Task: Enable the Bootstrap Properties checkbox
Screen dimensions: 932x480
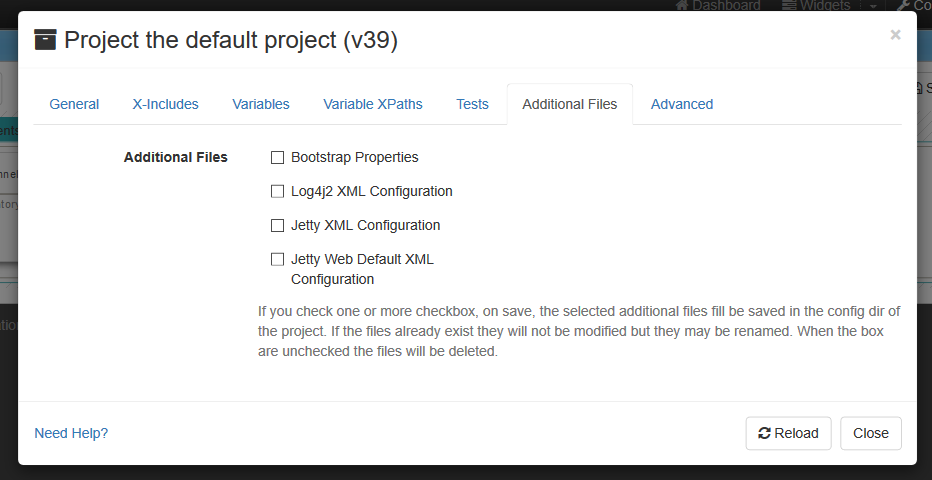Action: click(278, 157)
